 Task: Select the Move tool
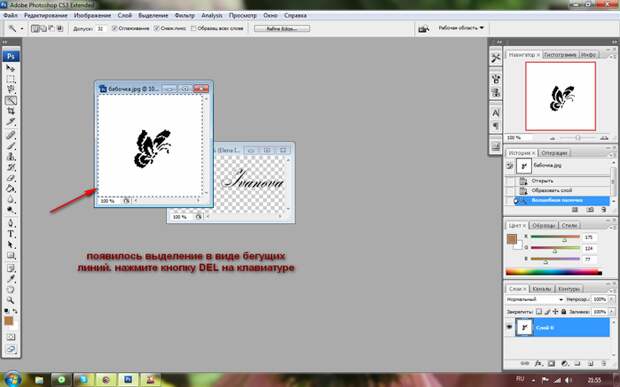[11, 68]
